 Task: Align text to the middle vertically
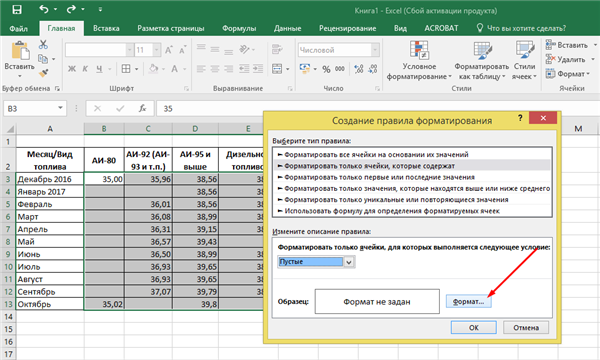[215, 49]
